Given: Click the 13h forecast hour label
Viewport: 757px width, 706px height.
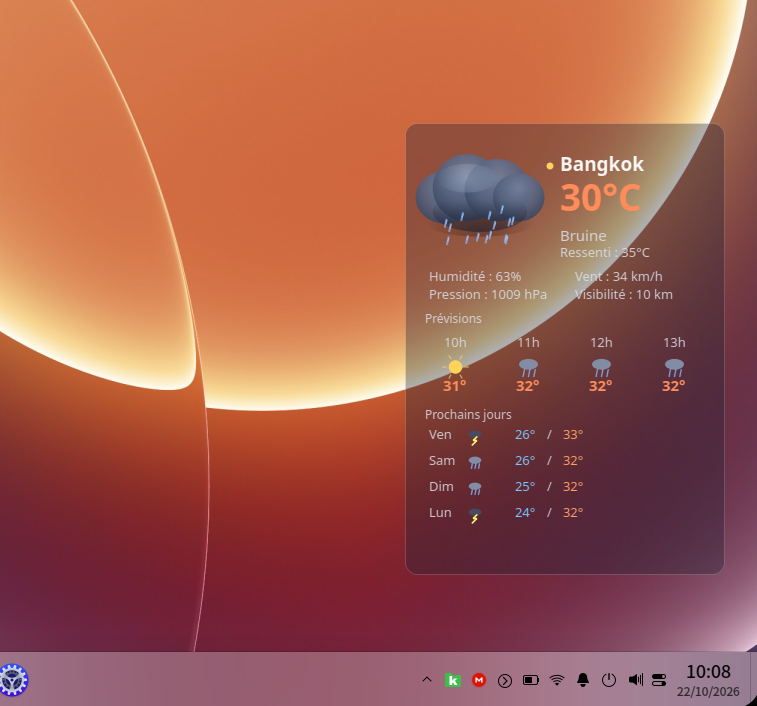Looking at the screenshot, I should tap(674, 343).
